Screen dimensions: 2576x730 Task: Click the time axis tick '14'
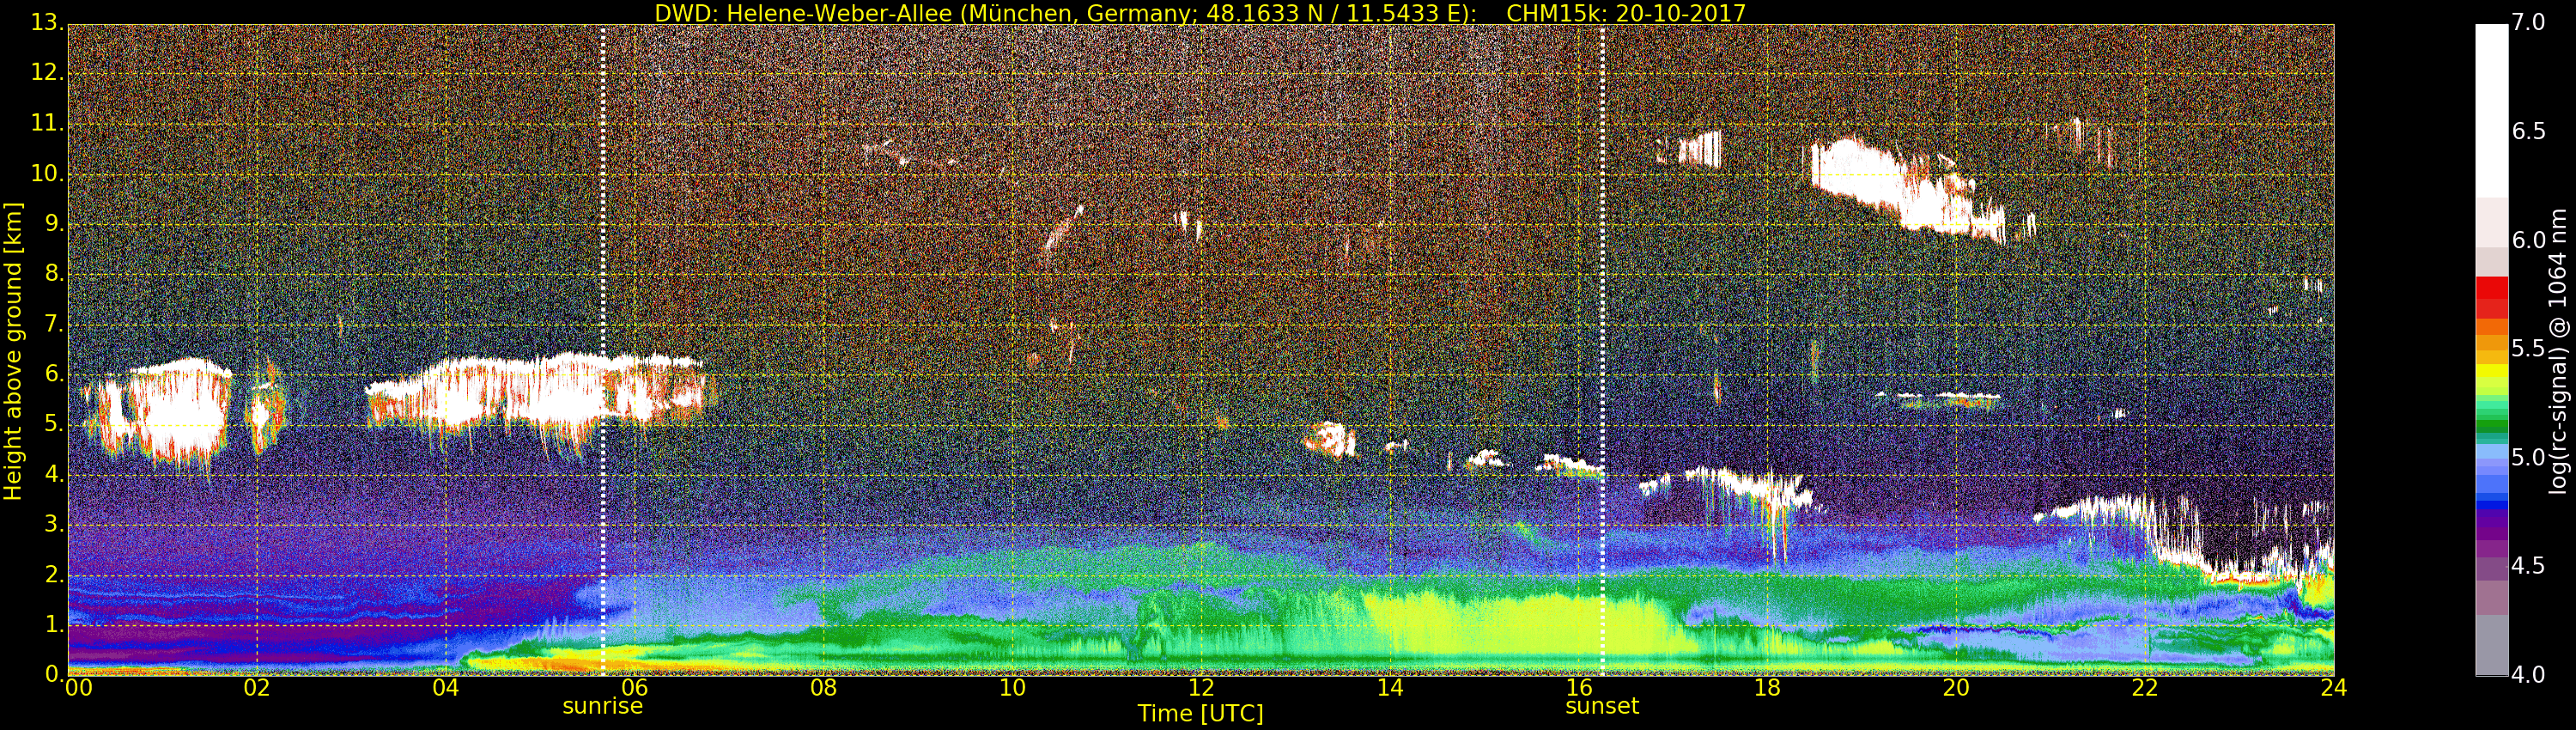click(1390, 688)
